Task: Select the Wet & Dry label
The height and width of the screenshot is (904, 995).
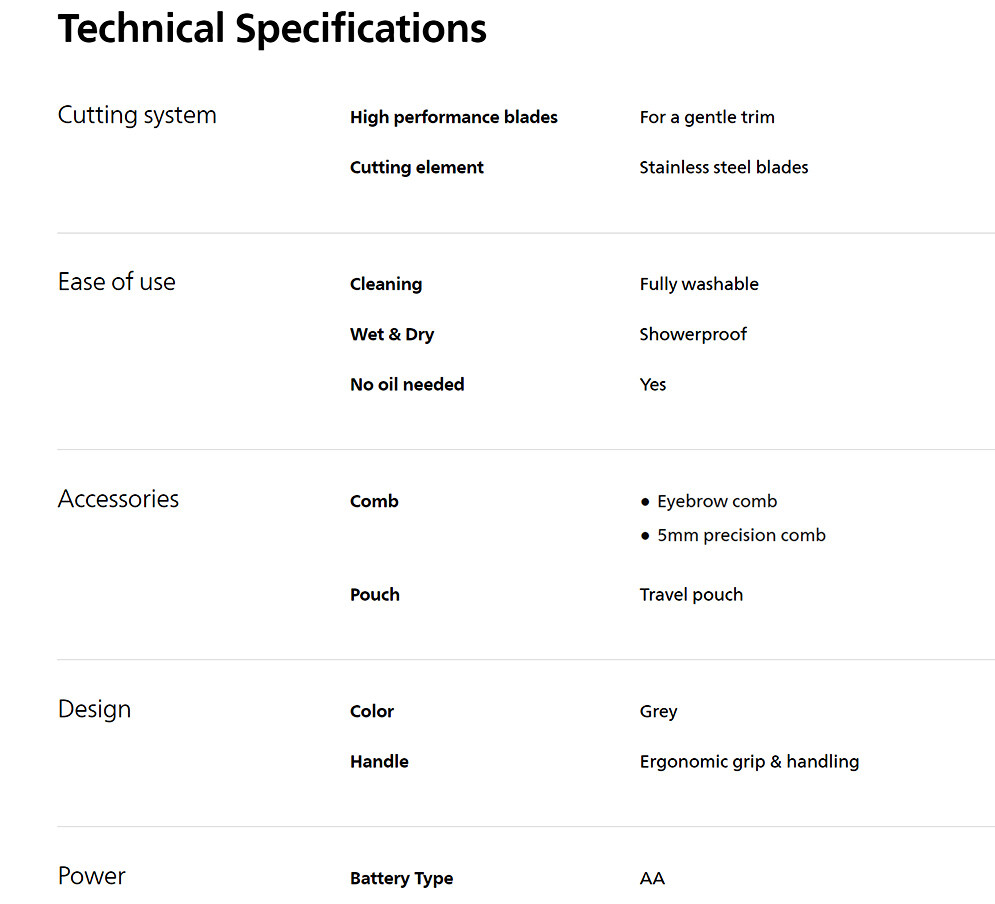Action: (x=391, y=334)
